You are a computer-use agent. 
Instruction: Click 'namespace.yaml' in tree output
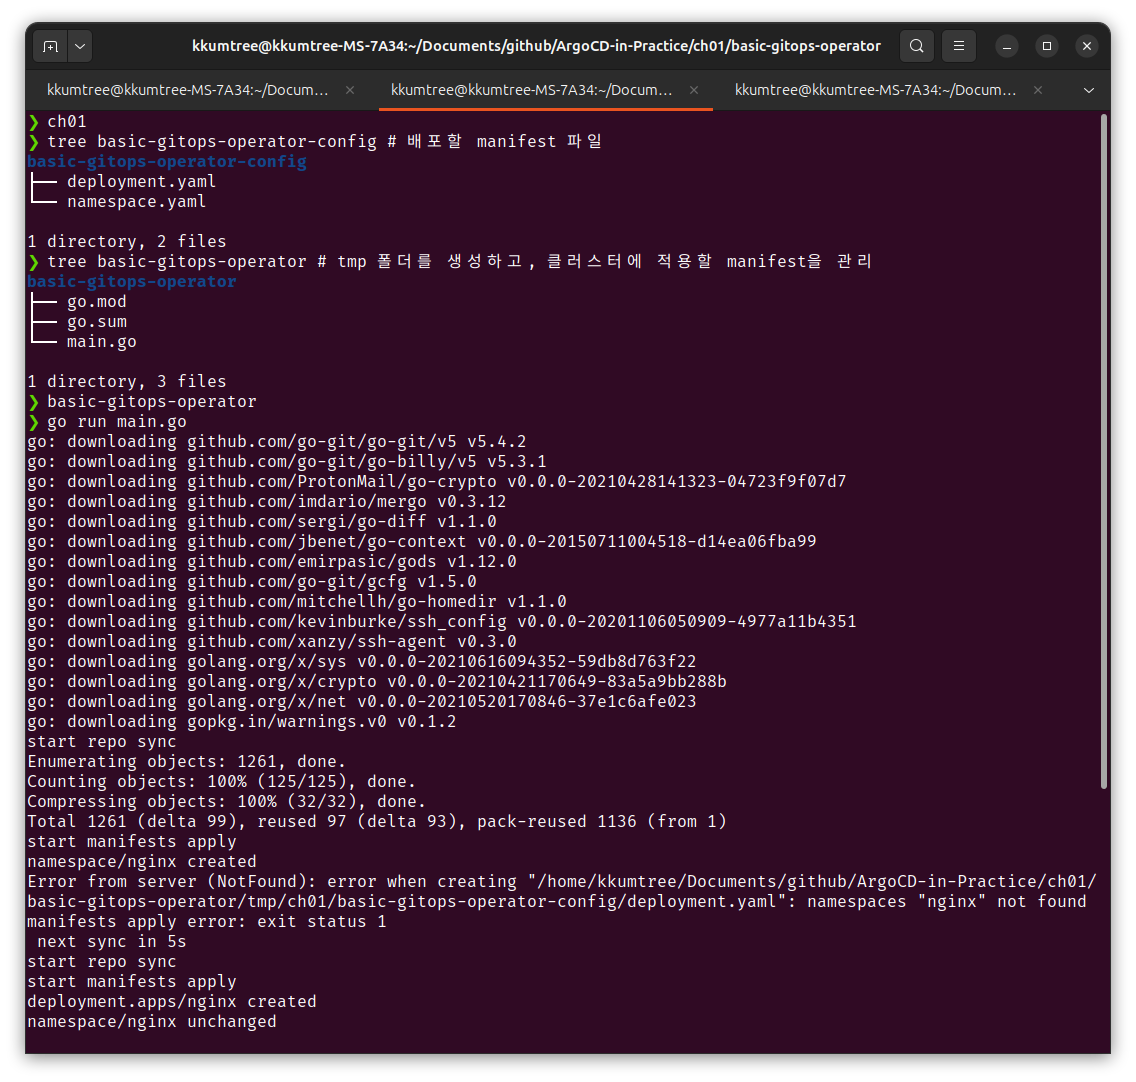coord(136,201)
